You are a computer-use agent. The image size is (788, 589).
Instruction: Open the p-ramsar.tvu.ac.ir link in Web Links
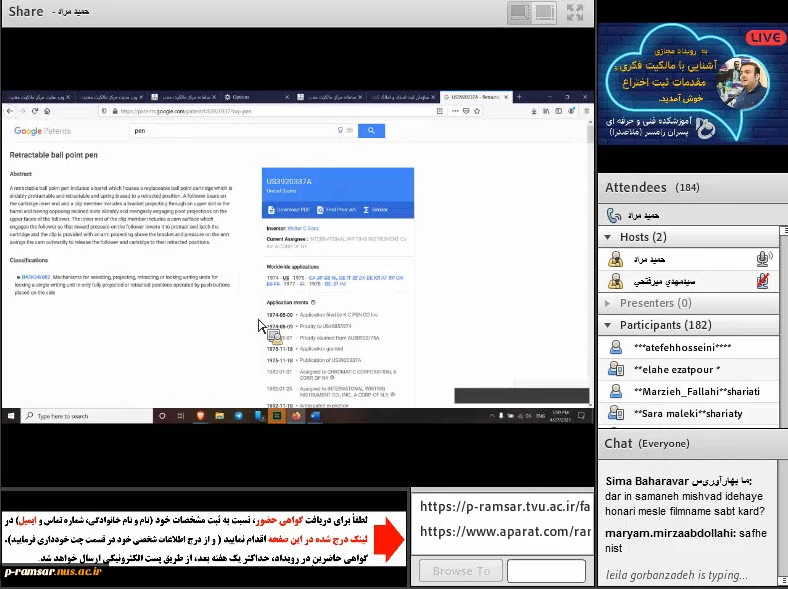click(505, 507)
